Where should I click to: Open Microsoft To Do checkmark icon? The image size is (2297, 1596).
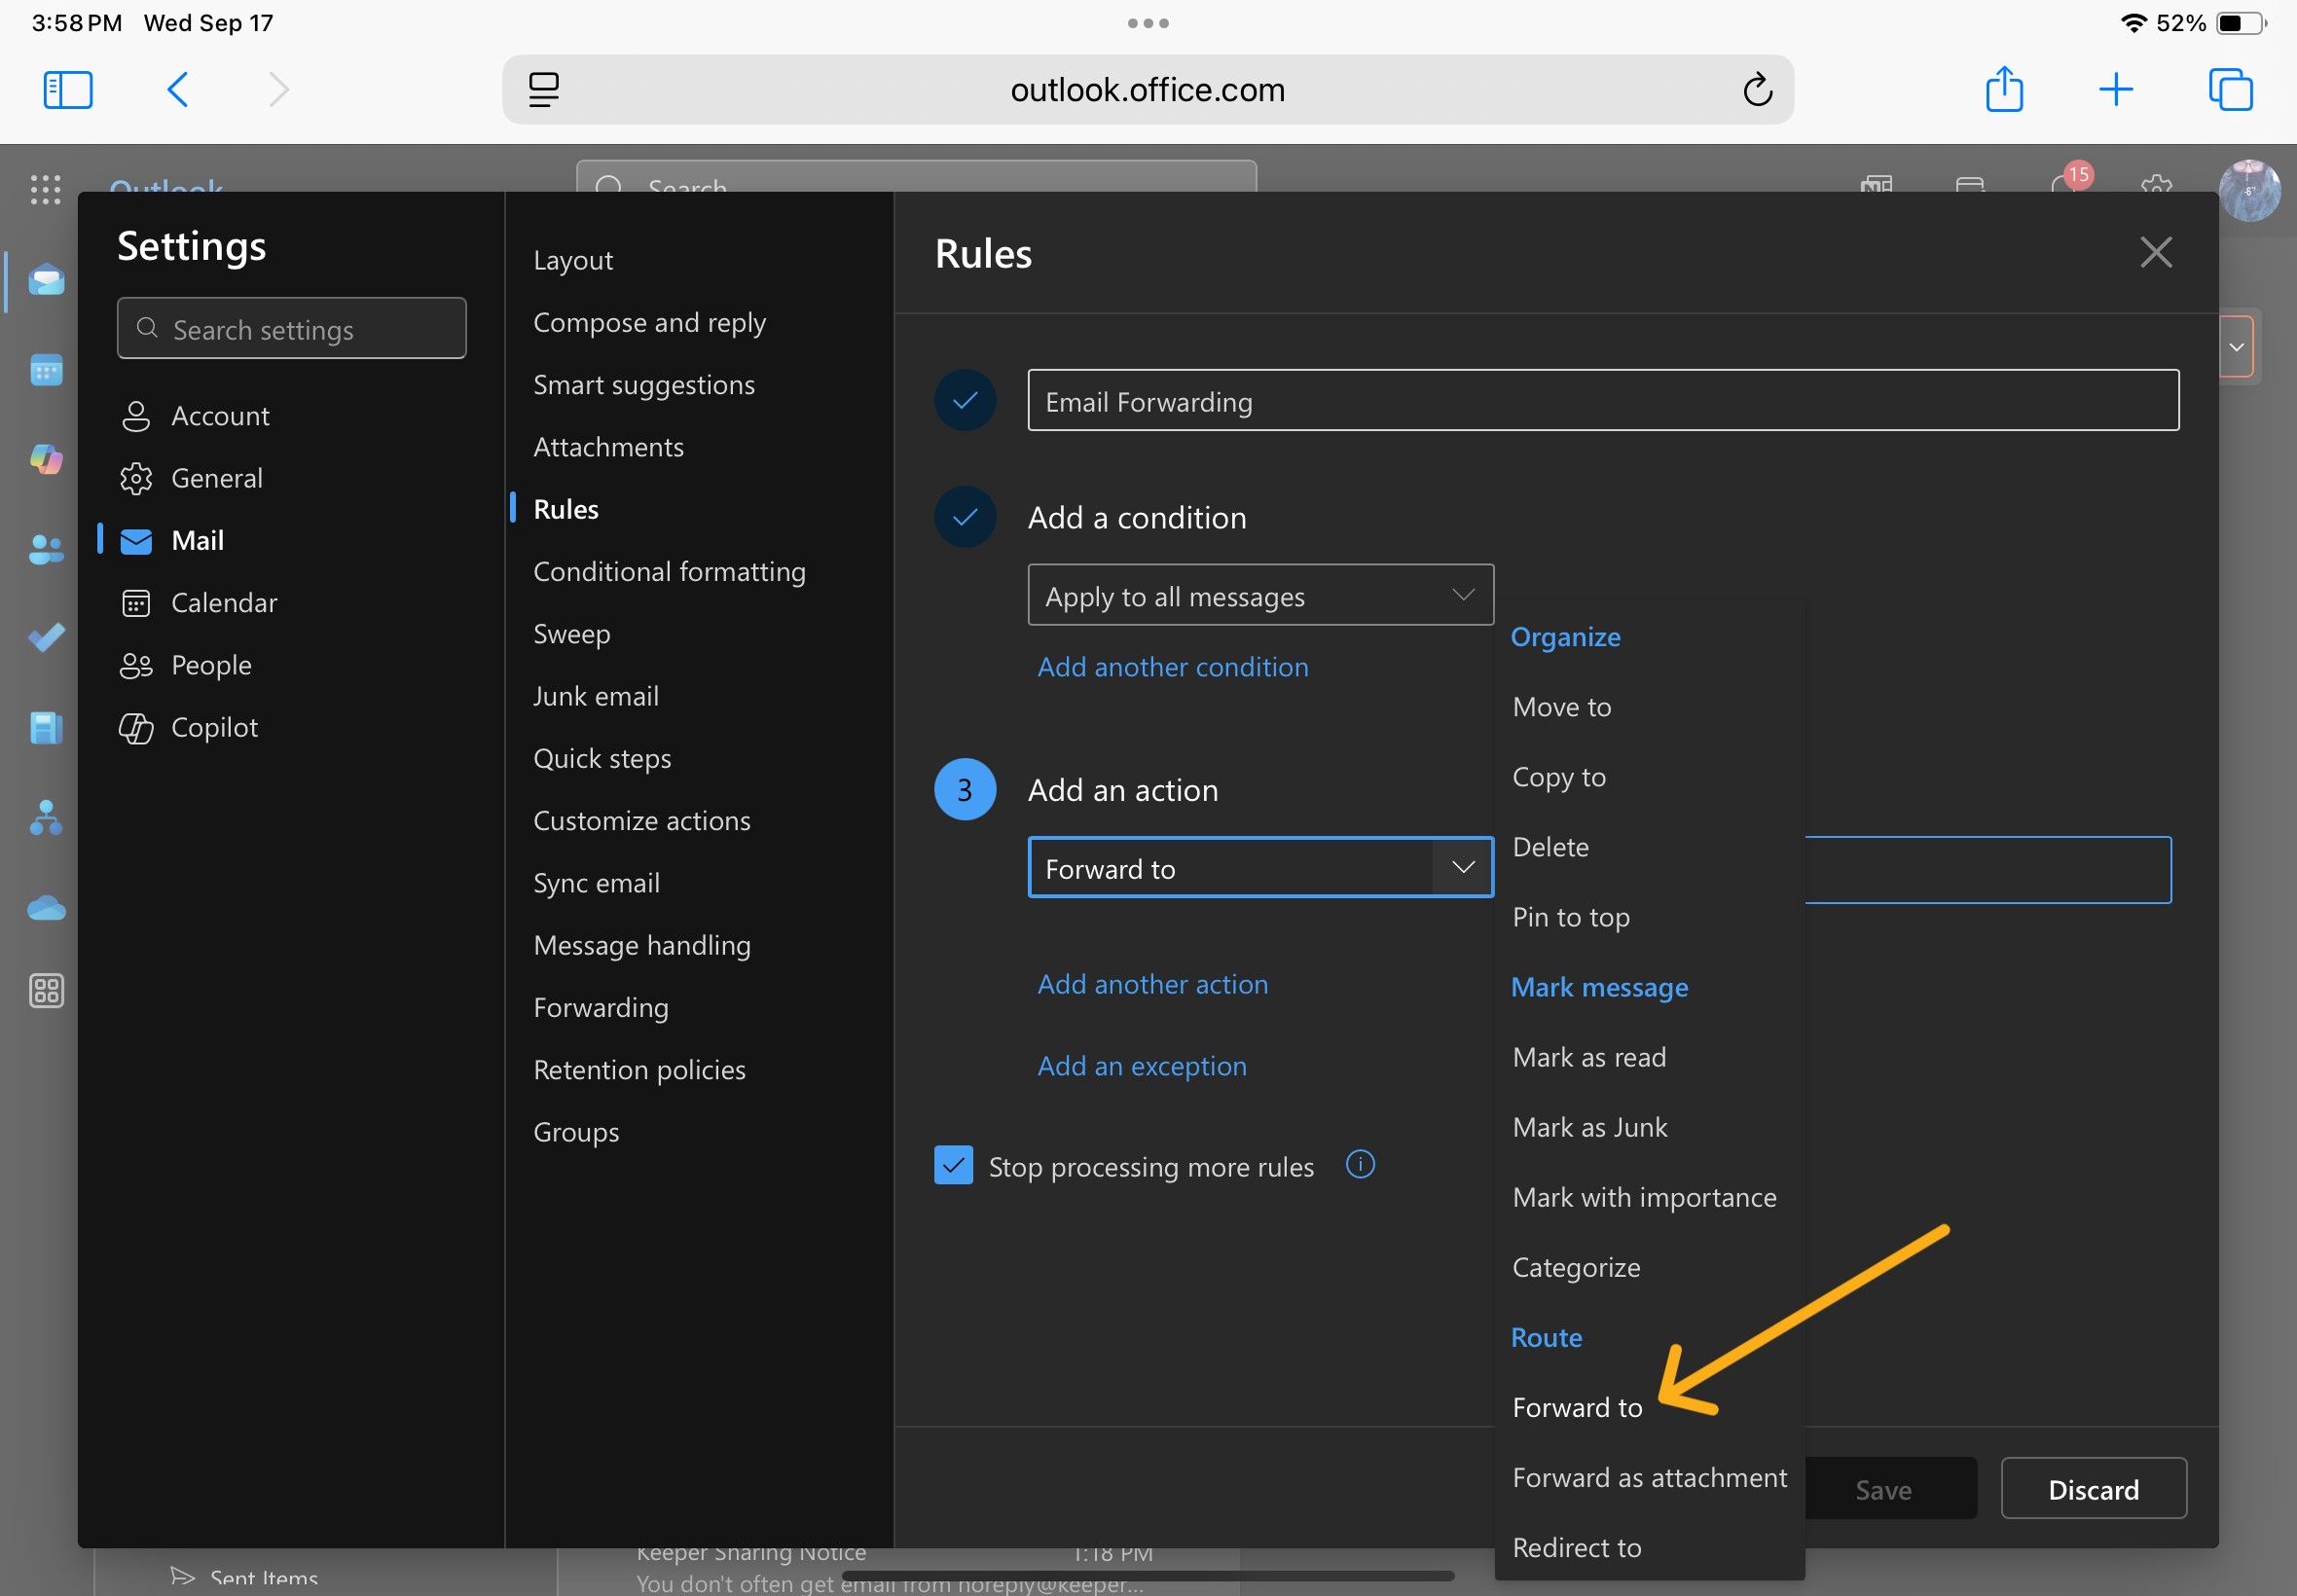(46, 638)
